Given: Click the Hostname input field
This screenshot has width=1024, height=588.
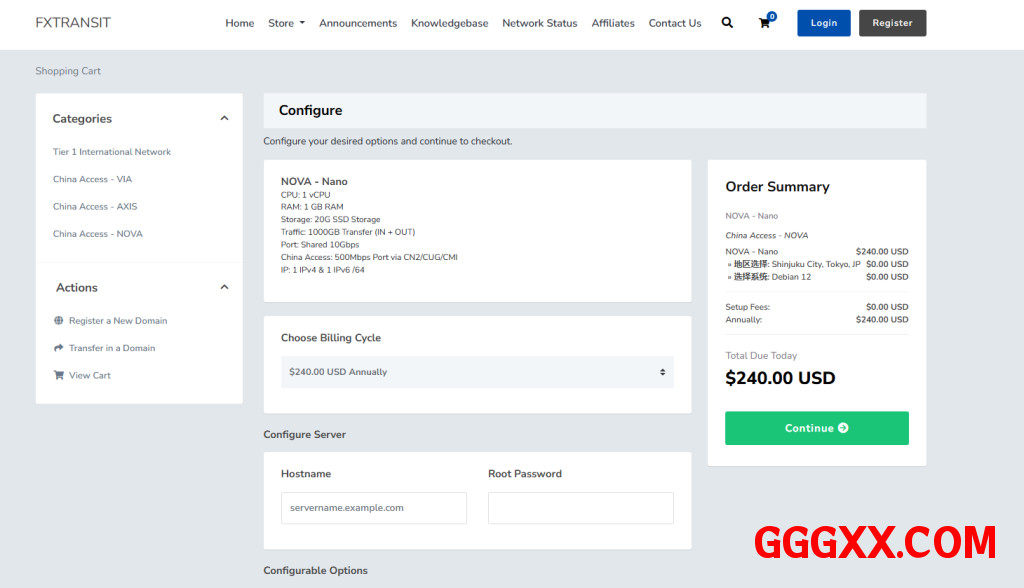Looking at the screenshot, I should tap(373, 508).
